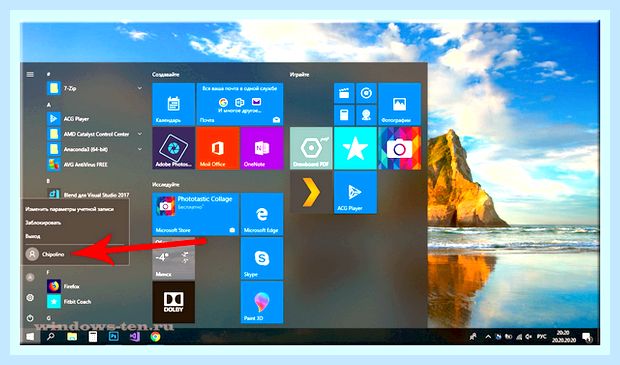Open Settings gear in Start sidebar
The width and height of the screenshot is (620, 365).
30,297
